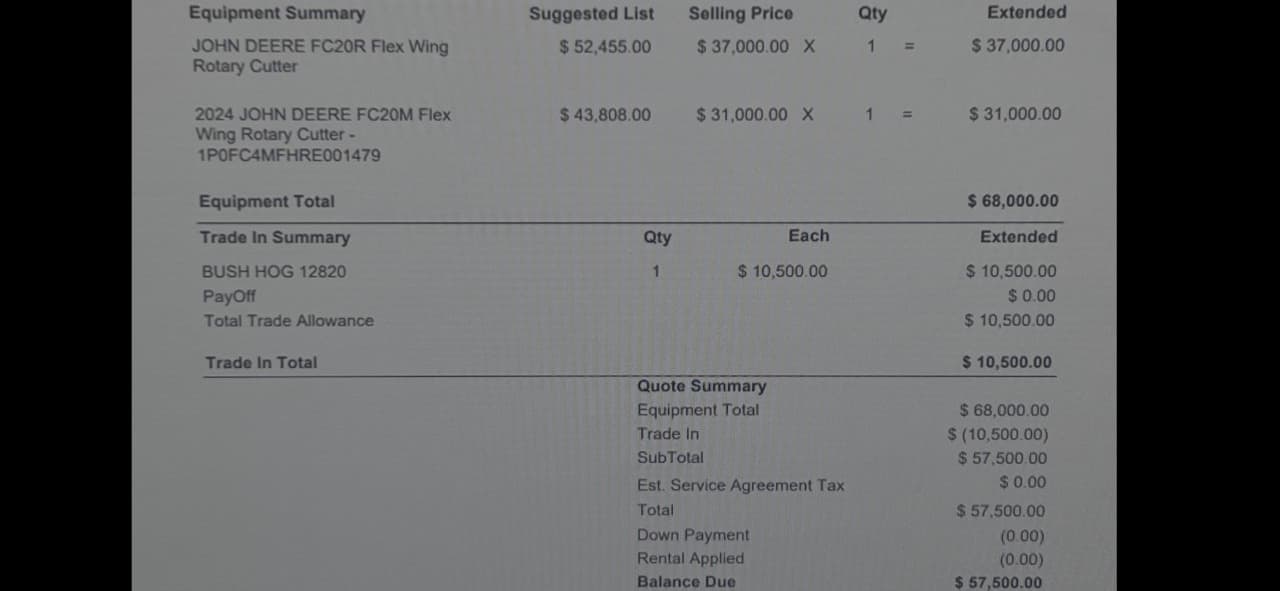
Task: Click the Equipment Summary heading
Action: tap(277, 13)
